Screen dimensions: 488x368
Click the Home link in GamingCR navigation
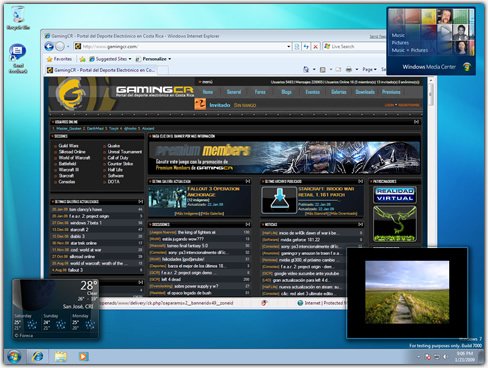tap(208, 92)
